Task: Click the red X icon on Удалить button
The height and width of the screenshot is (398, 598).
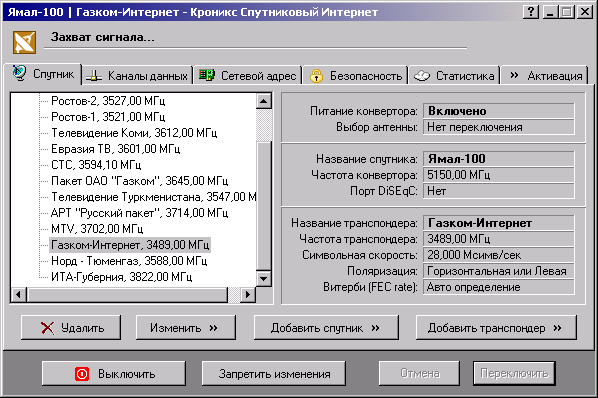Action: click(x=47, y=328)
